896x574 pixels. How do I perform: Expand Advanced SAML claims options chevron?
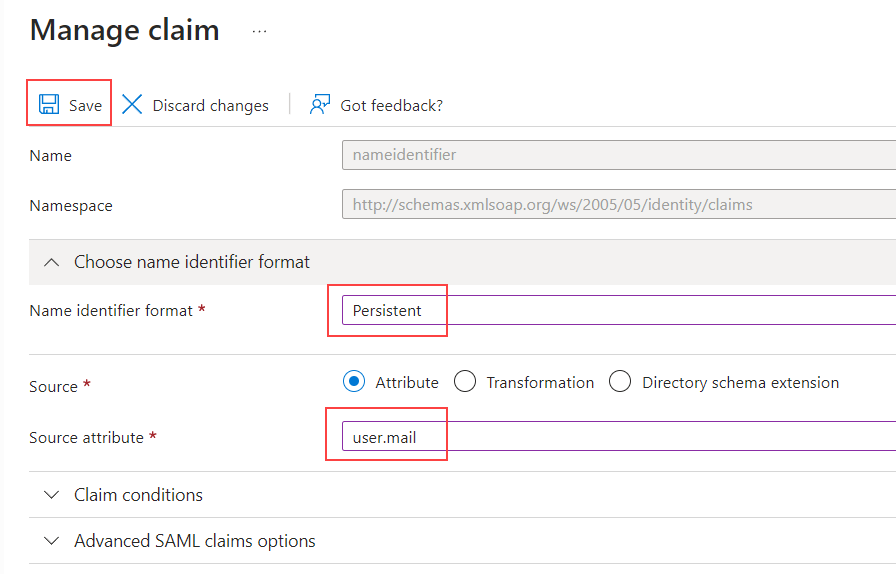click(x=50, y=541)
